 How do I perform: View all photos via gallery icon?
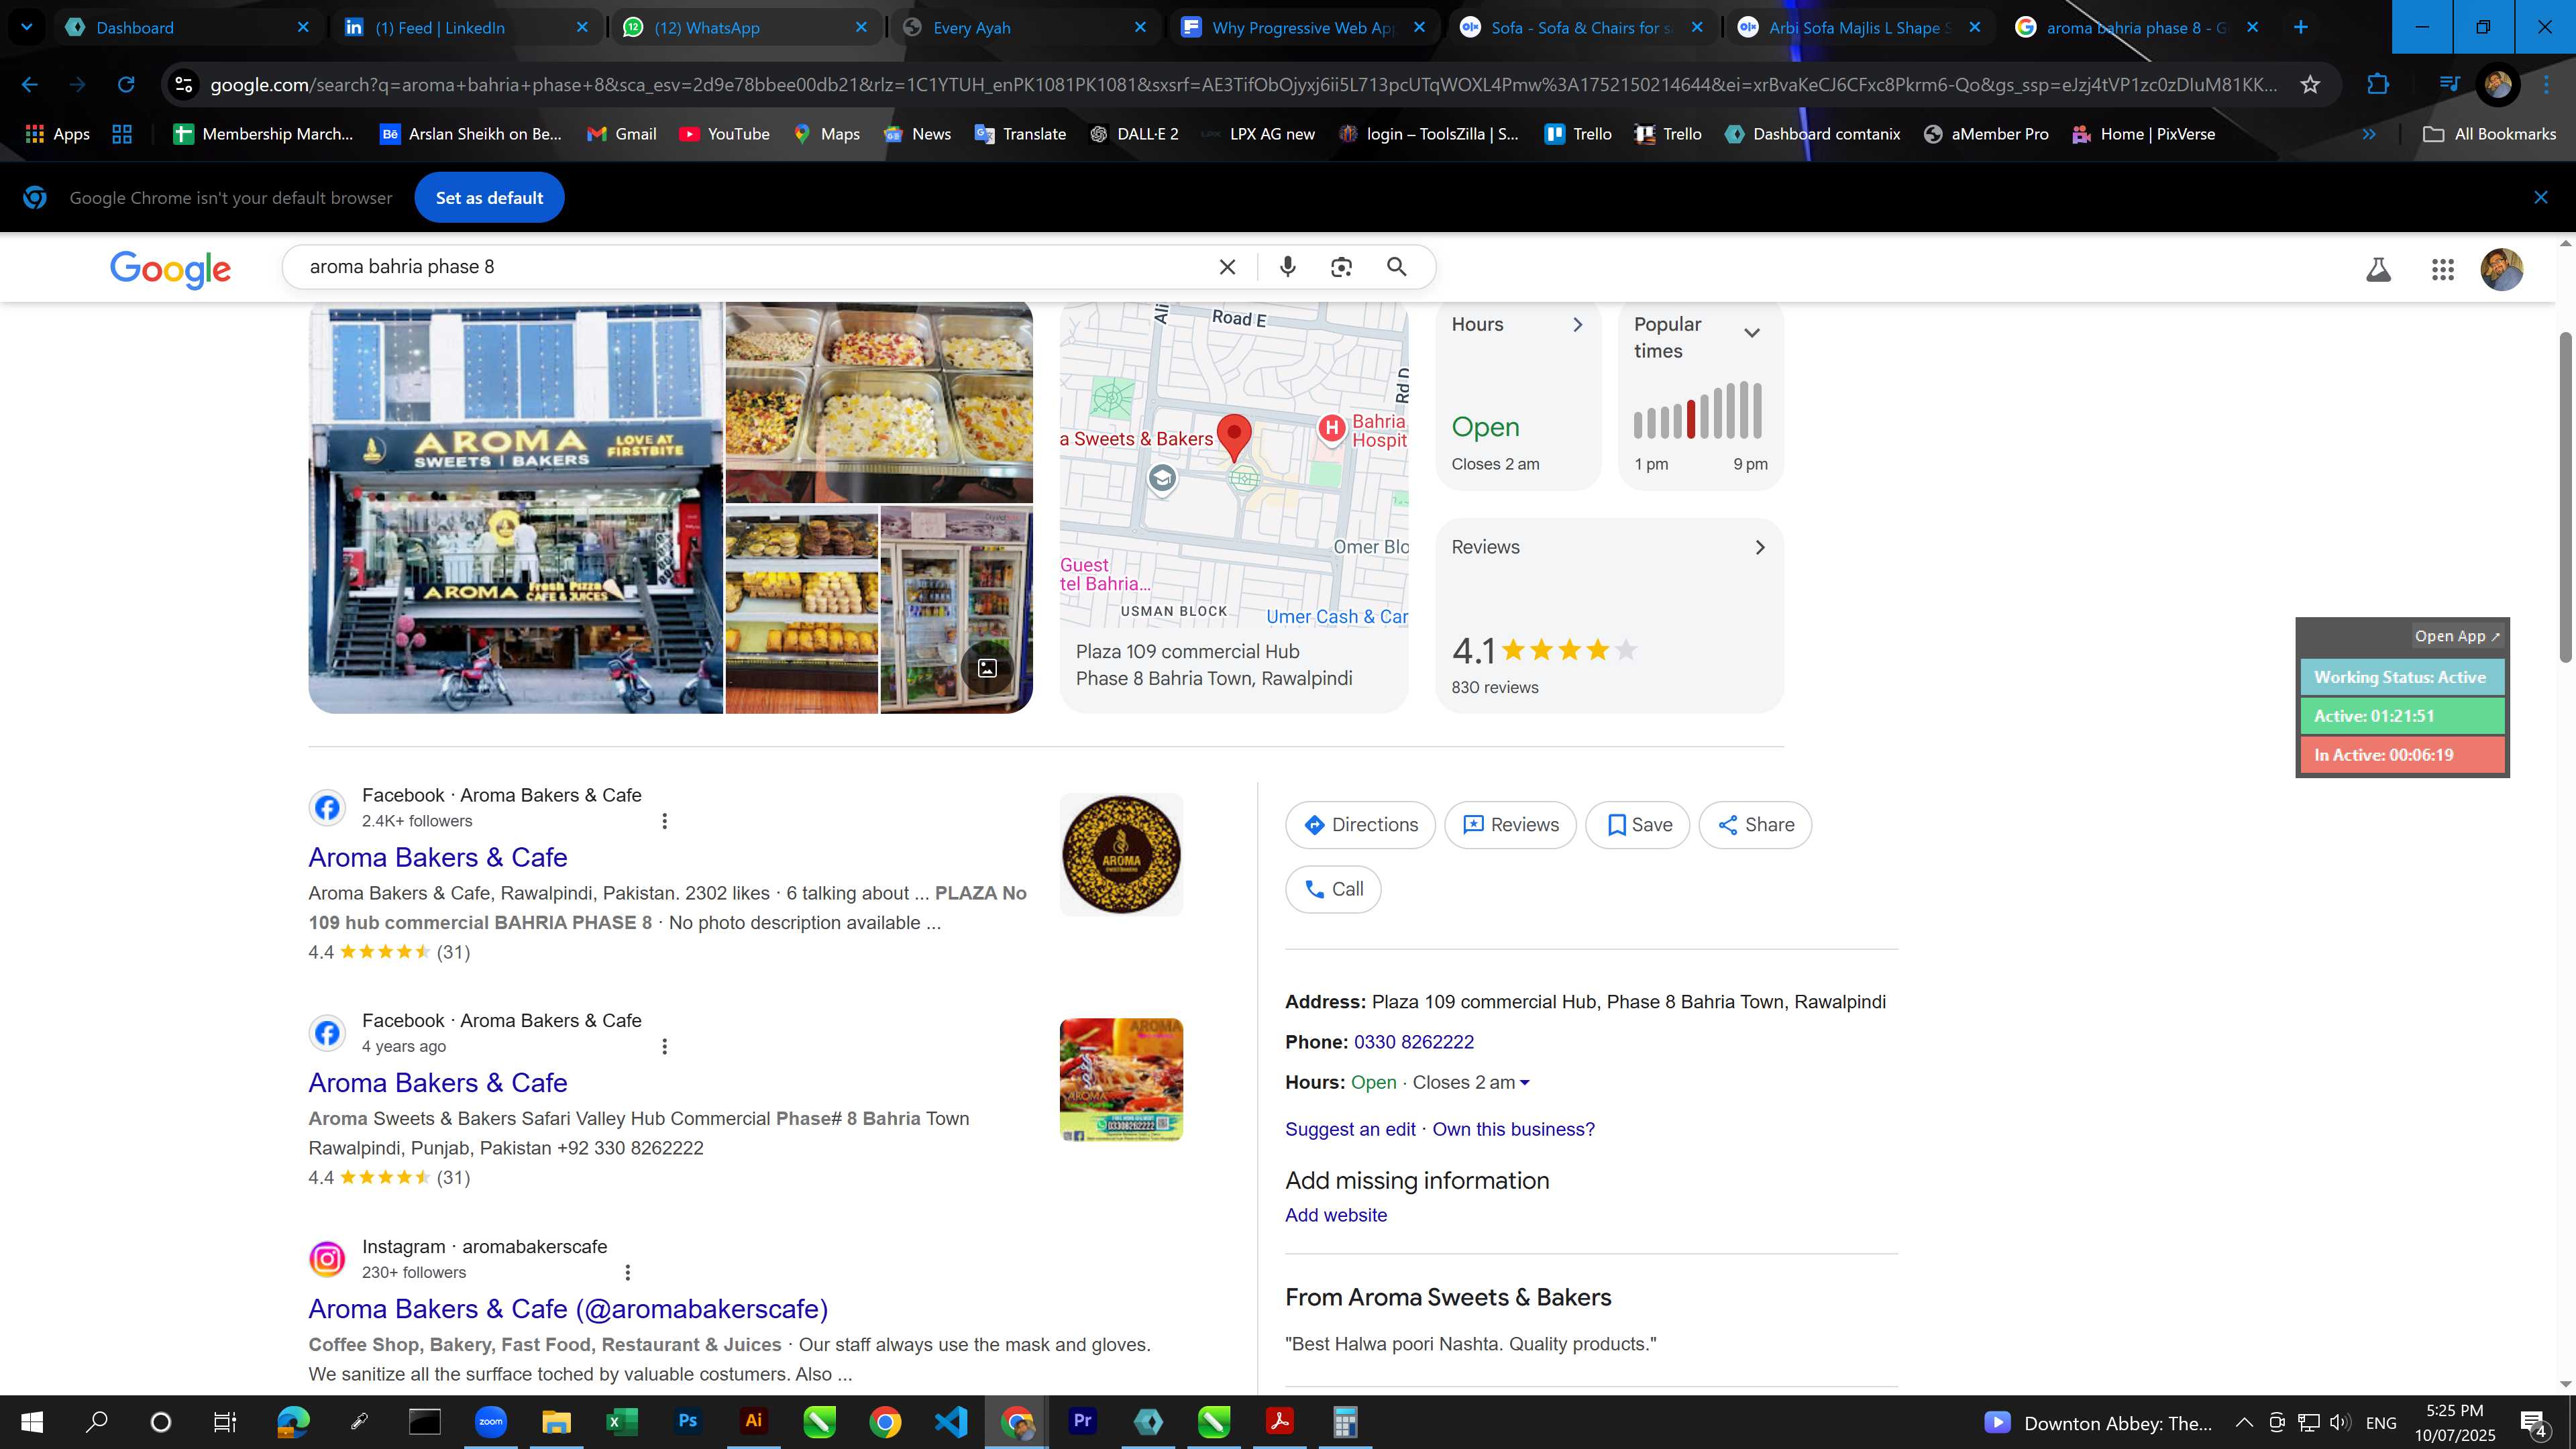pyautogui.click(x=987, y=668)
